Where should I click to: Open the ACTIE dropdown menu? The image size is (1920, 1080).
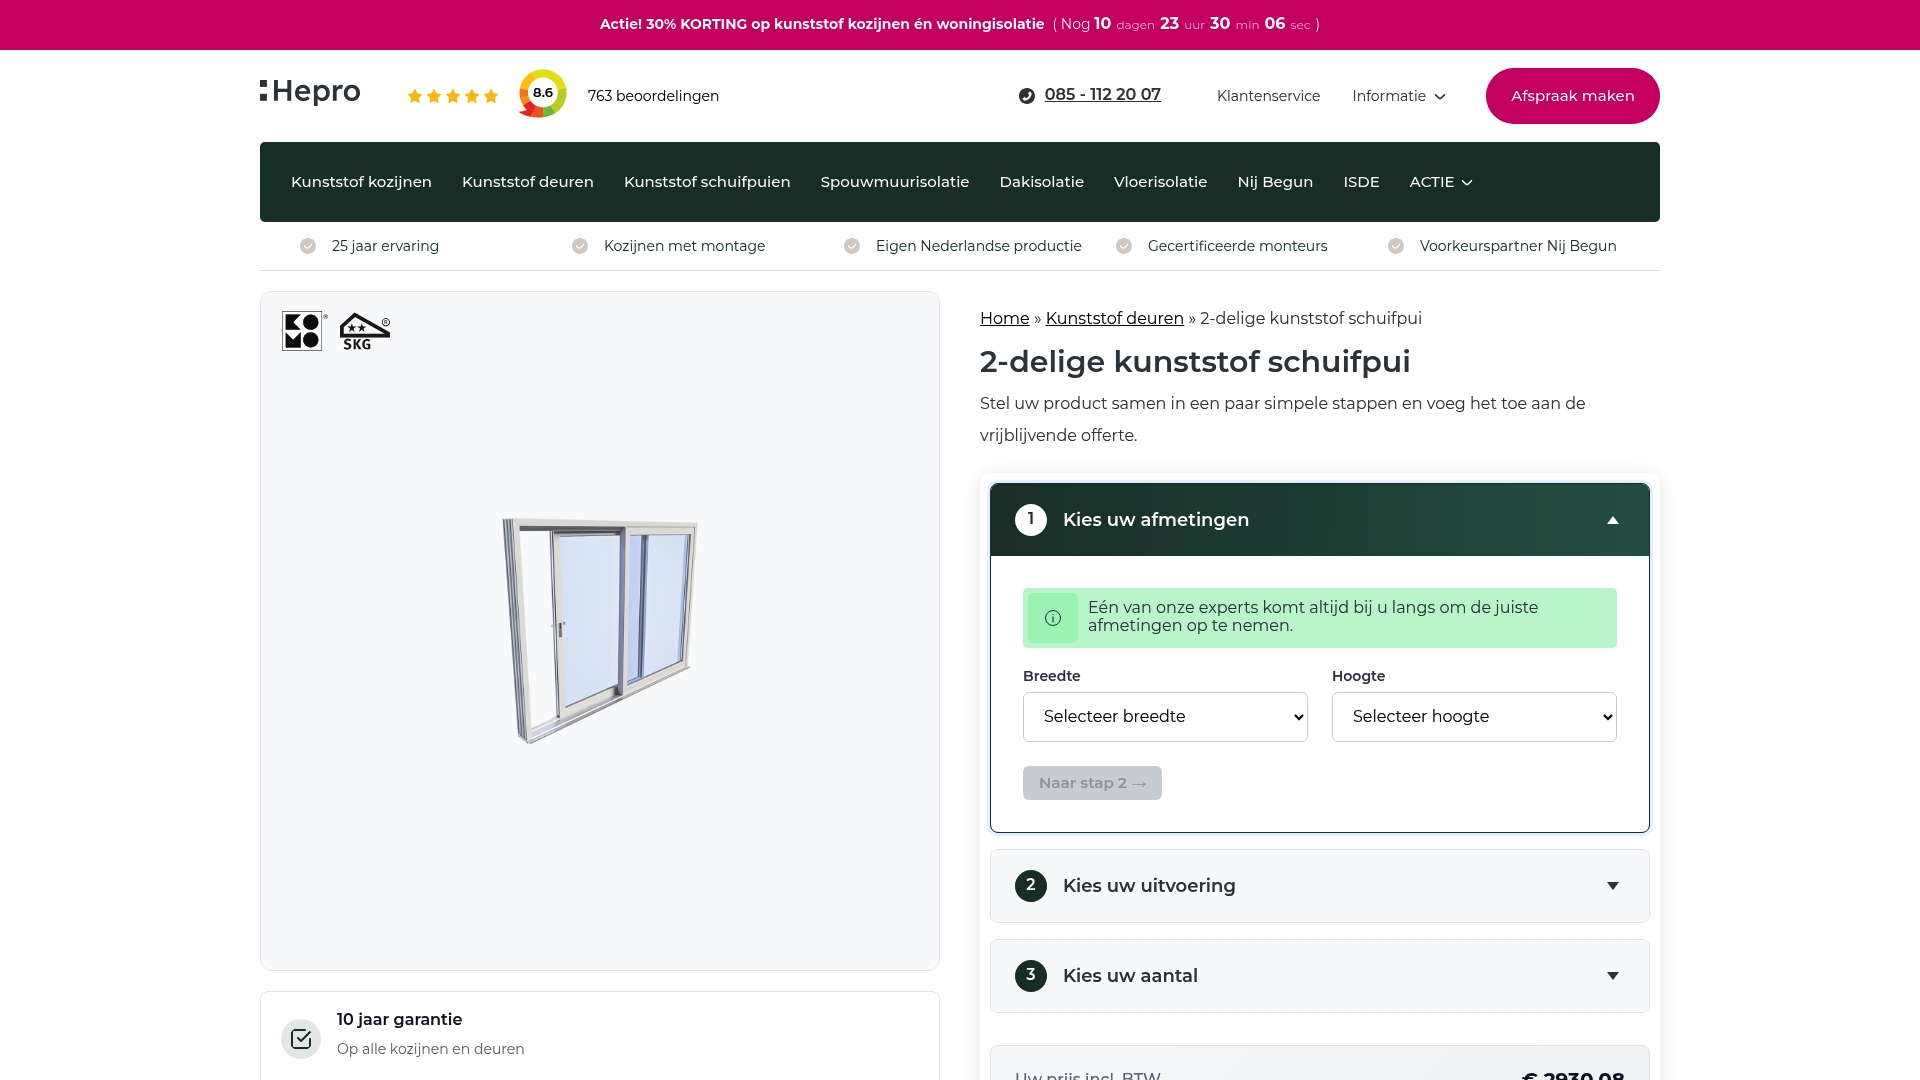[x=1441, y=182]
